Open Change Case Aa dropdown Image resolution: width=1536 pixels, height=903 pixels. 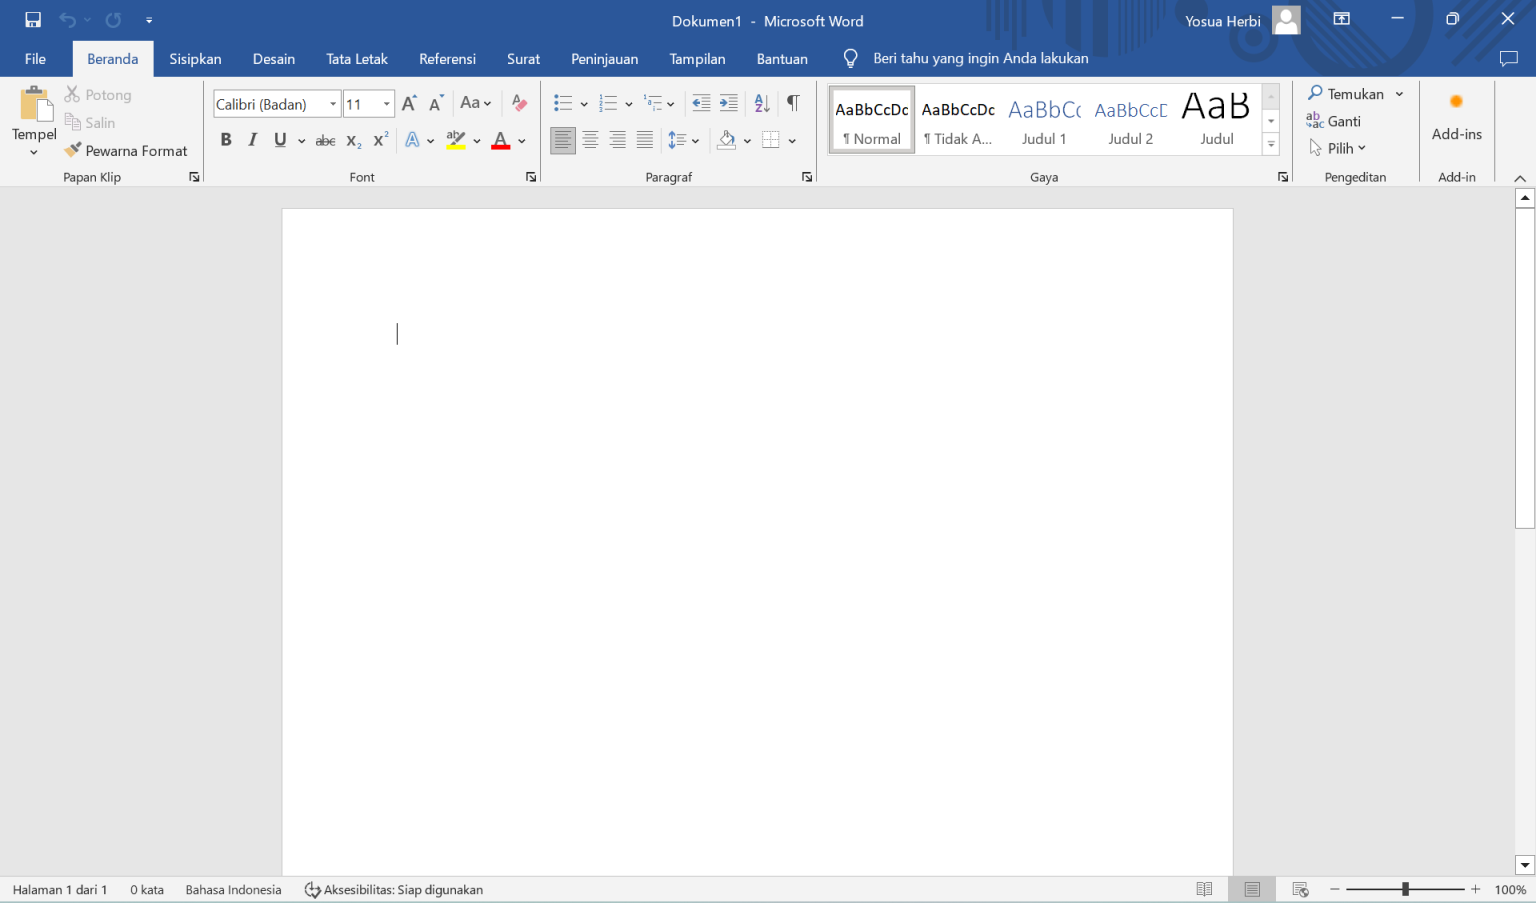(x=475, y=103)
